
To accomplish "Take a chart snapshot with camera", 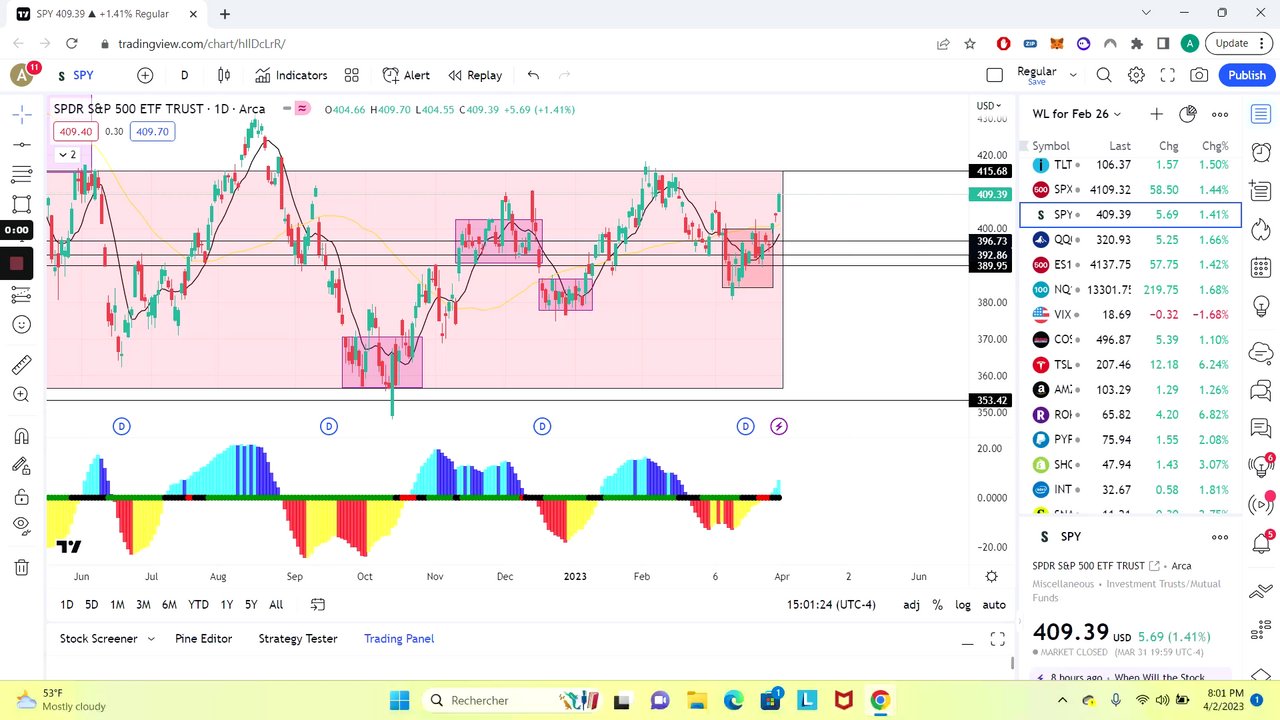I will tap(1199, 75).
